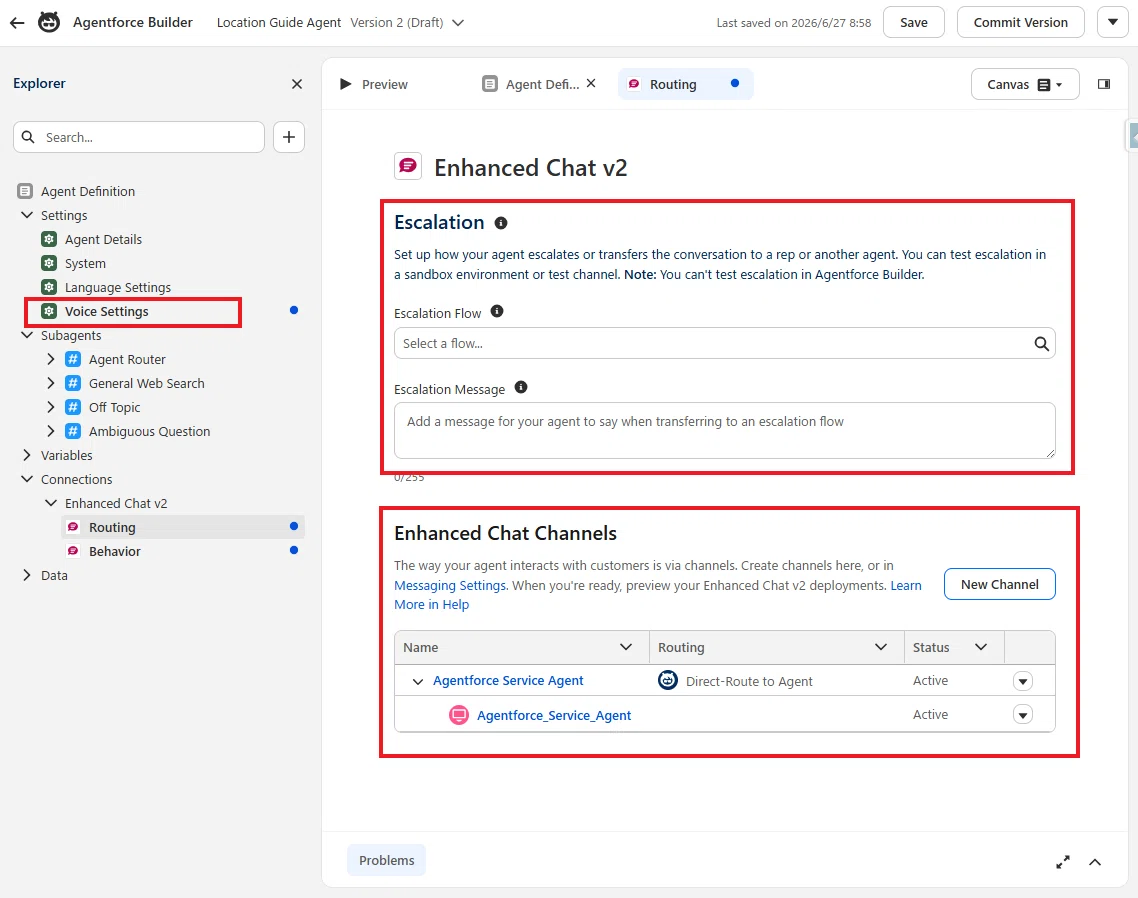Open Status column header dropdown
Screen dimensions: 1138x898
click(981, 647)
